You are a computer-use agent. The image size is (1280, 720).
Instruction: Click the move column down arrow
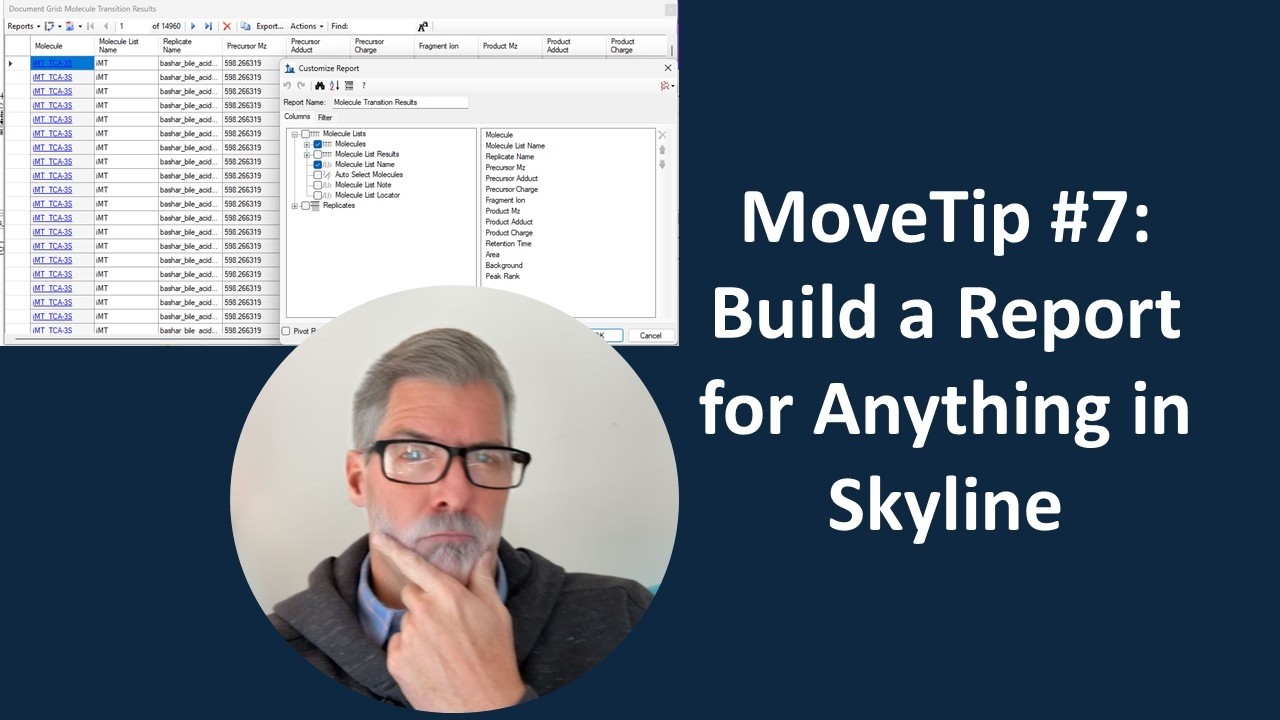(662, 164)
